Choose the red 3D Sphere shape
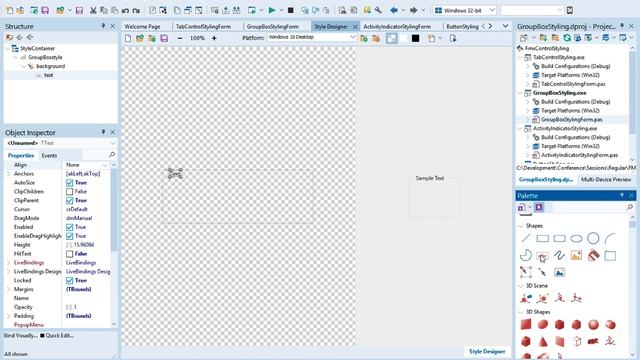This screenshot has height=360, width=640. point(593,325)
